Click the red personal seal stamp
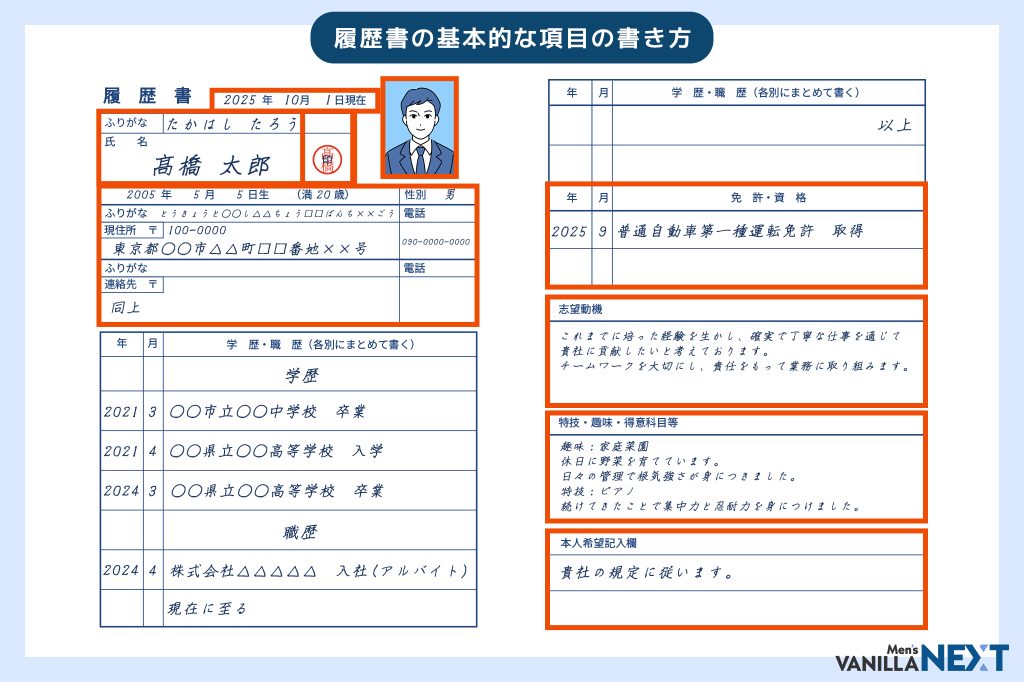 click(325, 158)
